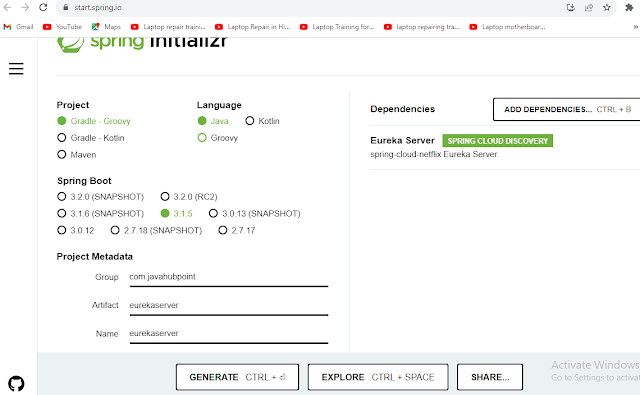Choose Java as the language
Viewport: 640px width, 395px height.
point(213,121)
